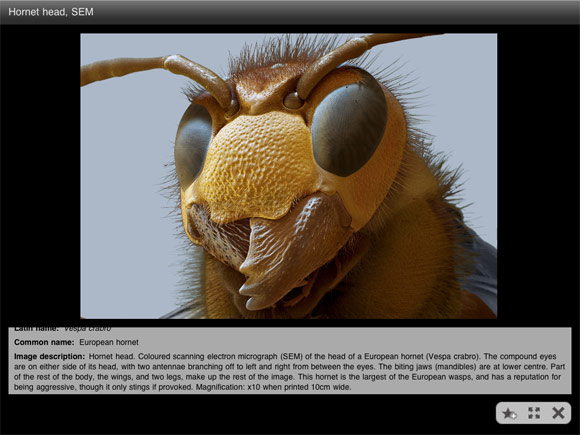
Task: Select the 'Common name:' label
Action: (44, 342)
